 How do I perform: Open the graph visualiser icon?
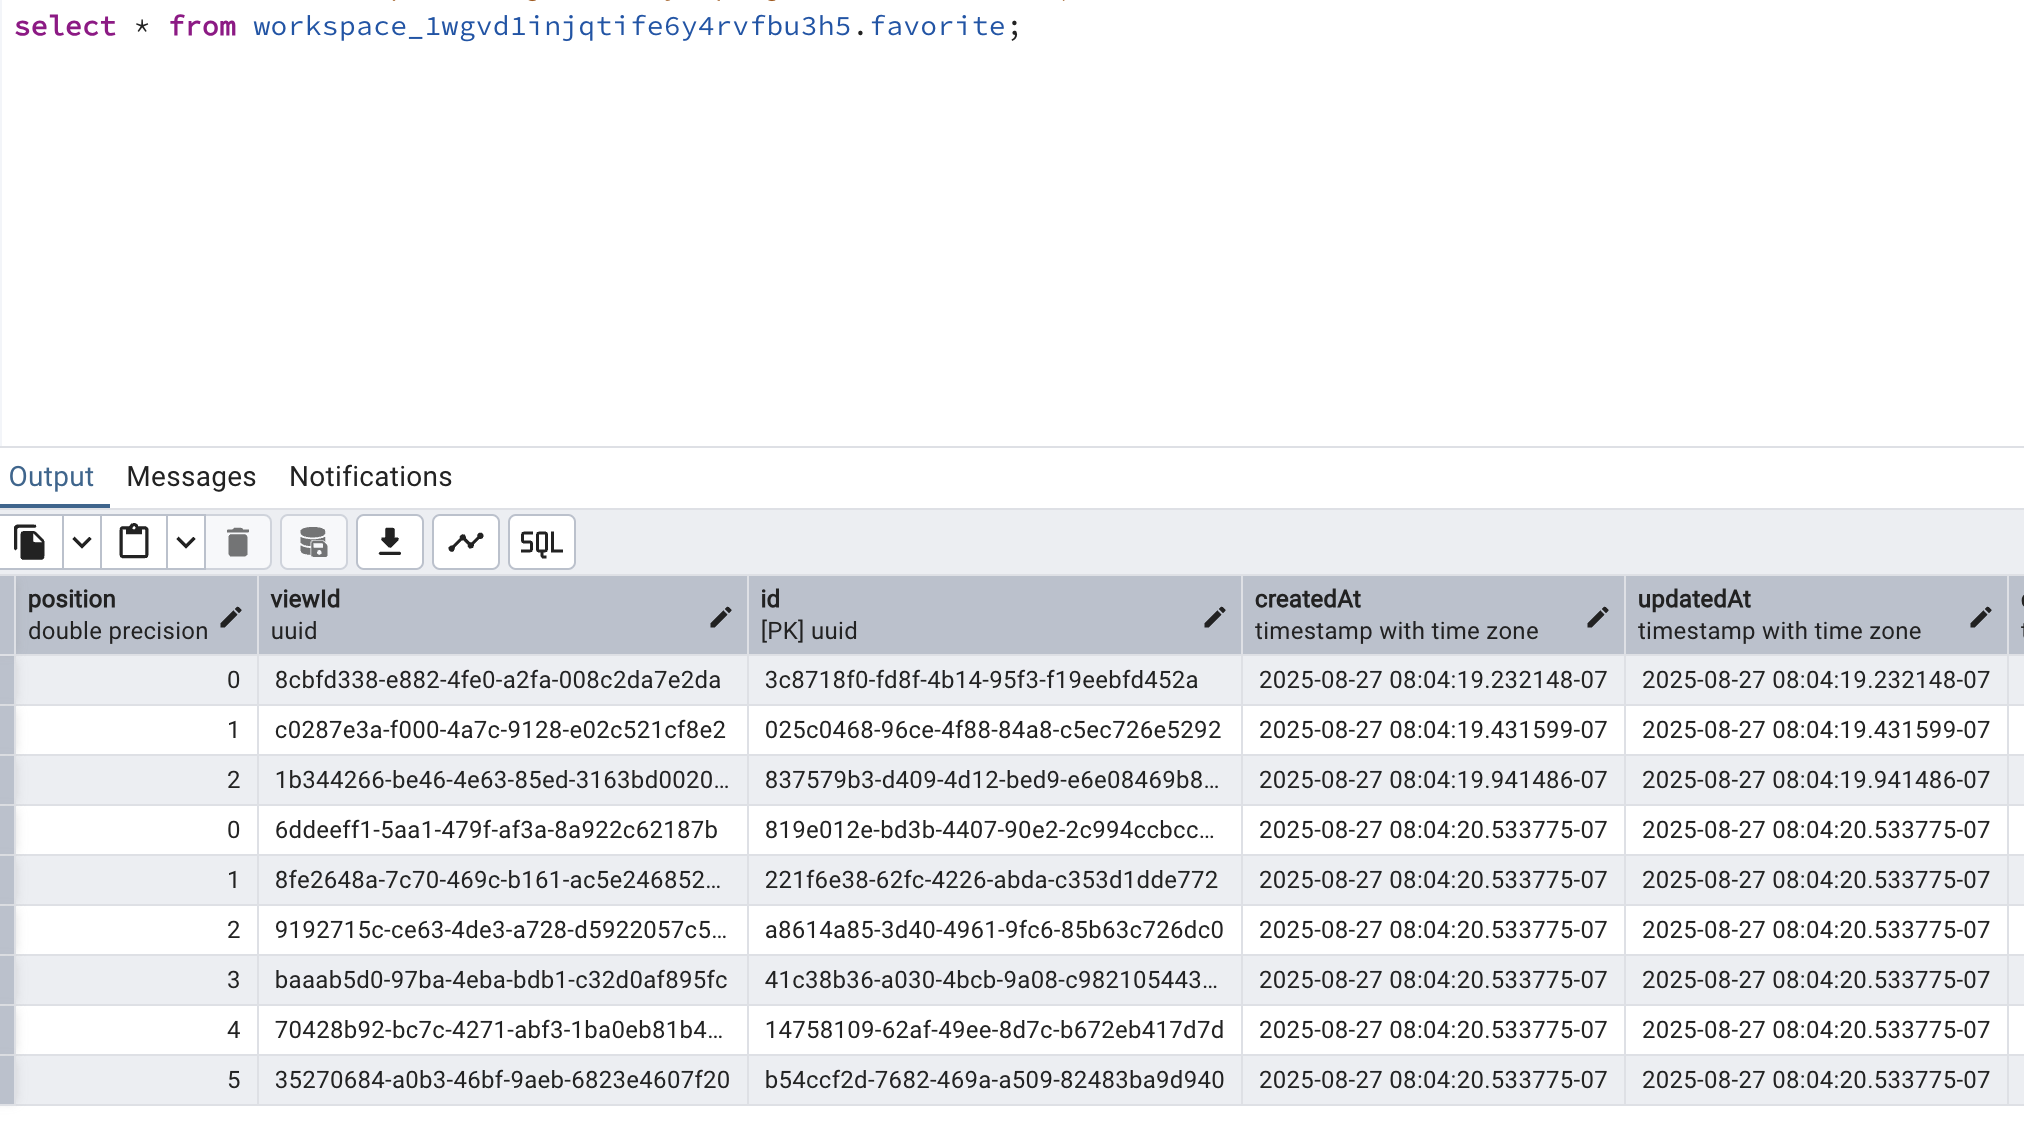pyautogui.click(x=466, y=543)
